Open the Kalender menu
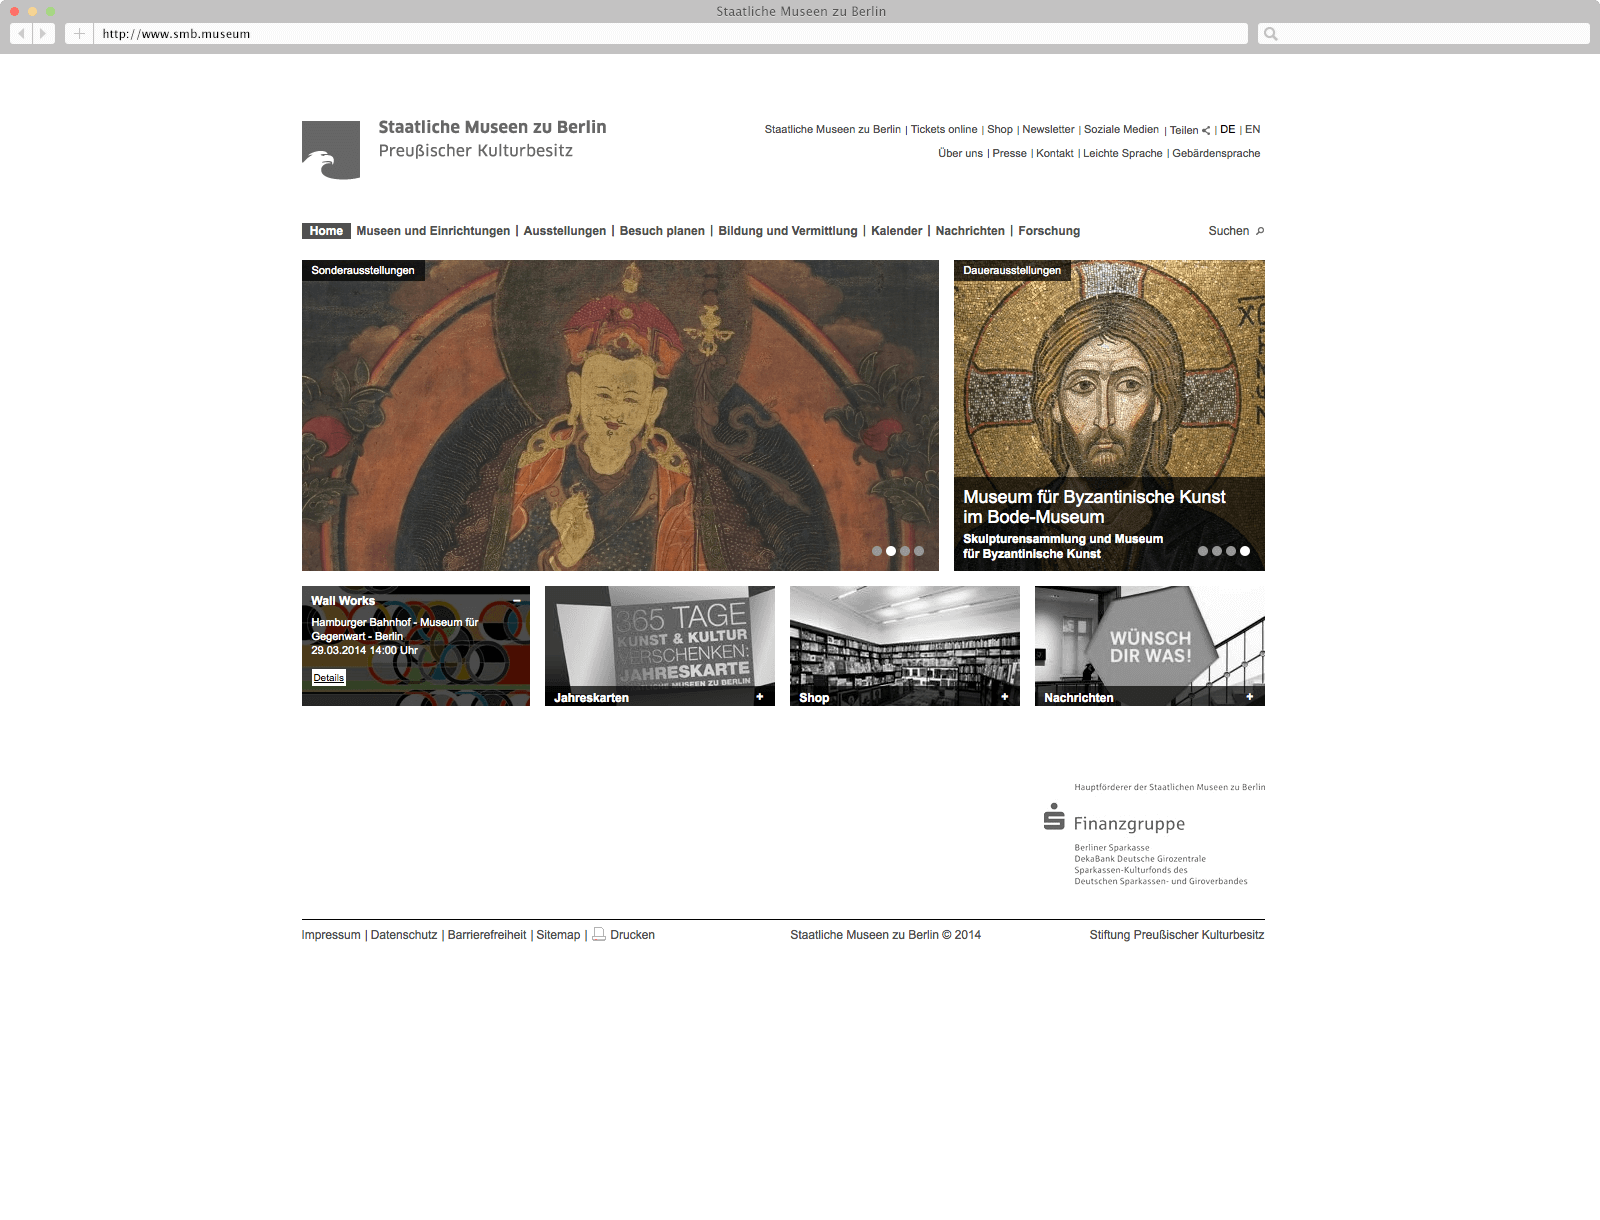 [x=897, y=231]
